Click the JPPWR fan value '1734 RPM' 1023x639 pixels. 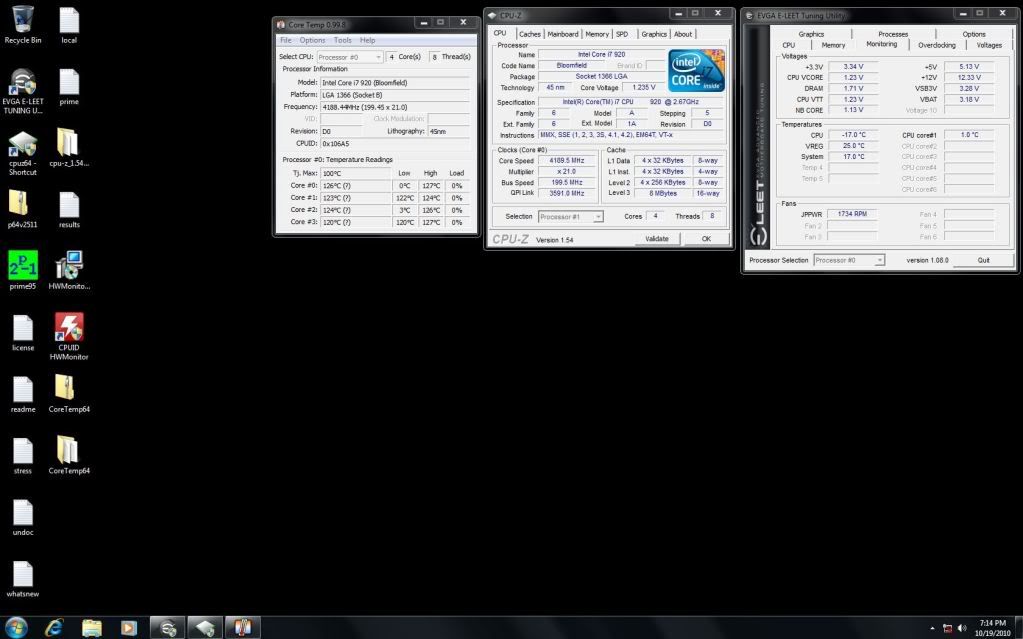852,214
